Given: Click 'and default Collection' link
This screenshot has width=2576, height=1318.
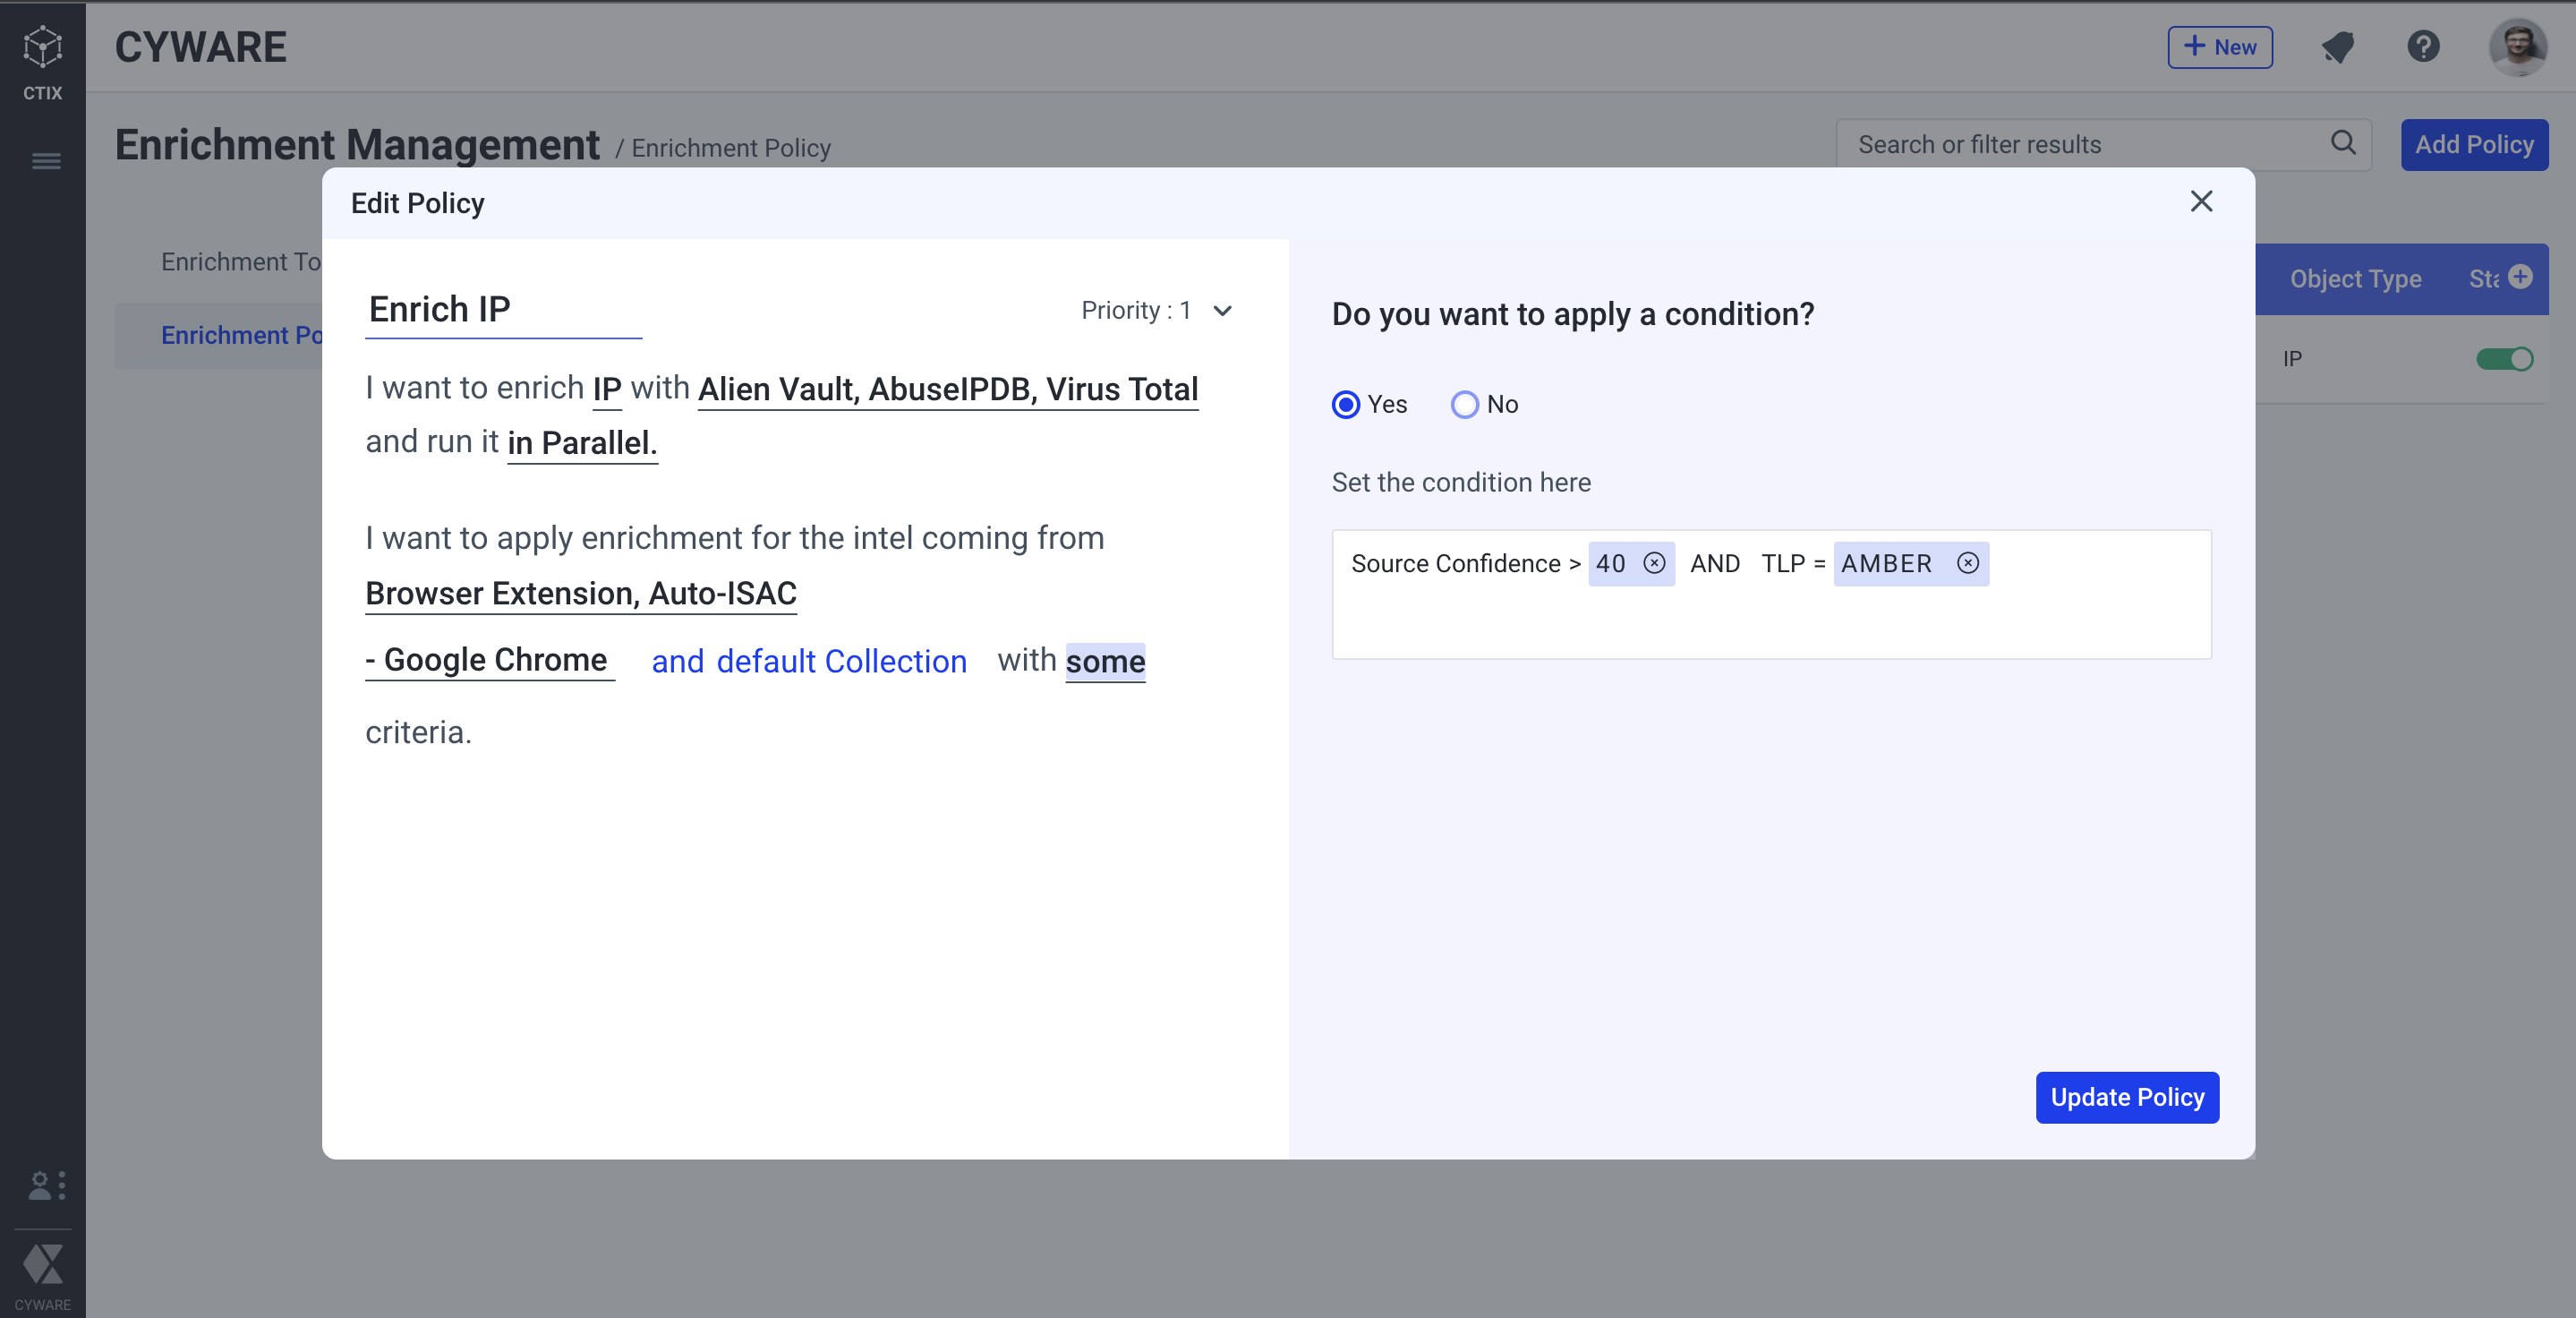Looking at the screenshot, I should [x=808, y=661].
